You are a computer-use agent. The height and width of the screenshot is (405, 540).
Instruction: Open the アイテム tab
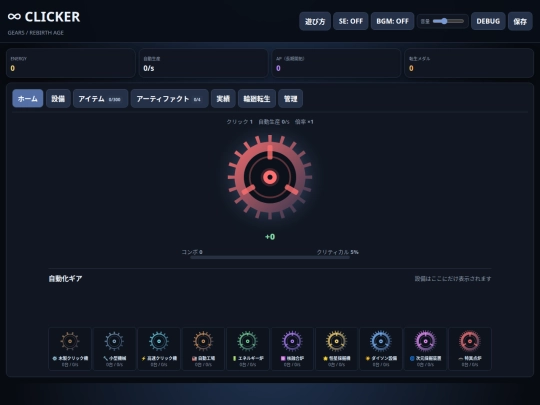click(101, 98)
